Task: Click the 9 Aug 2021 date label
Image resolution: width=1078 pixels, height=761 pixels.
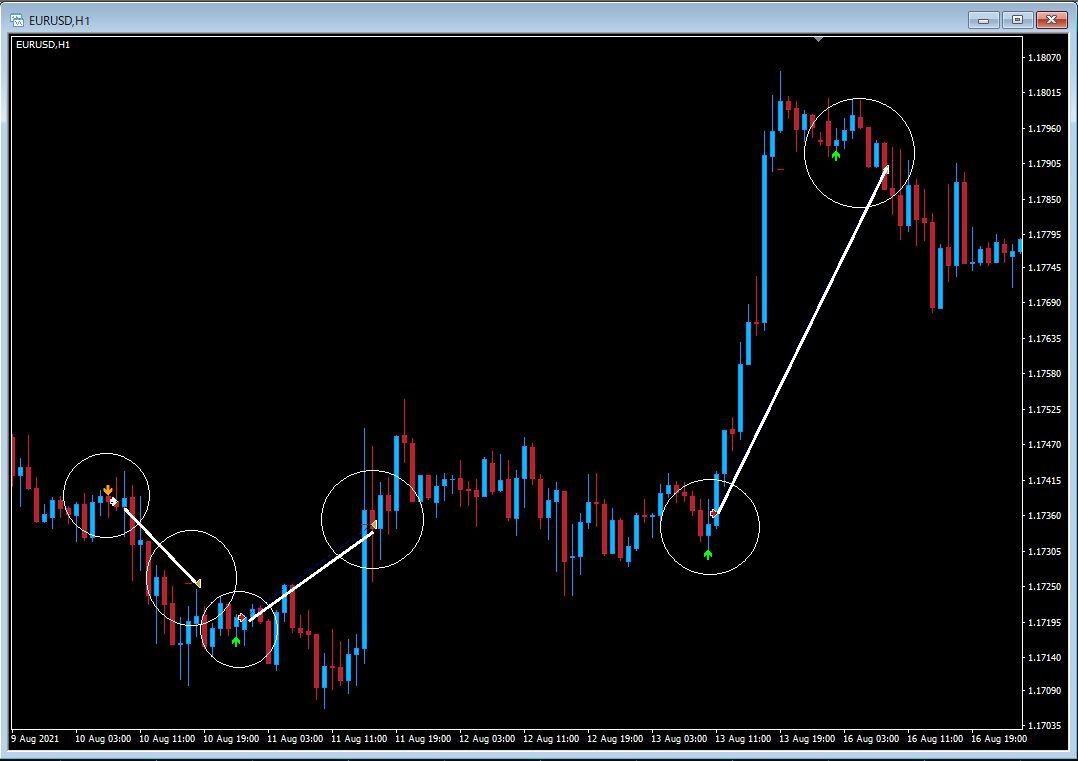Action: tap(35, 739)
